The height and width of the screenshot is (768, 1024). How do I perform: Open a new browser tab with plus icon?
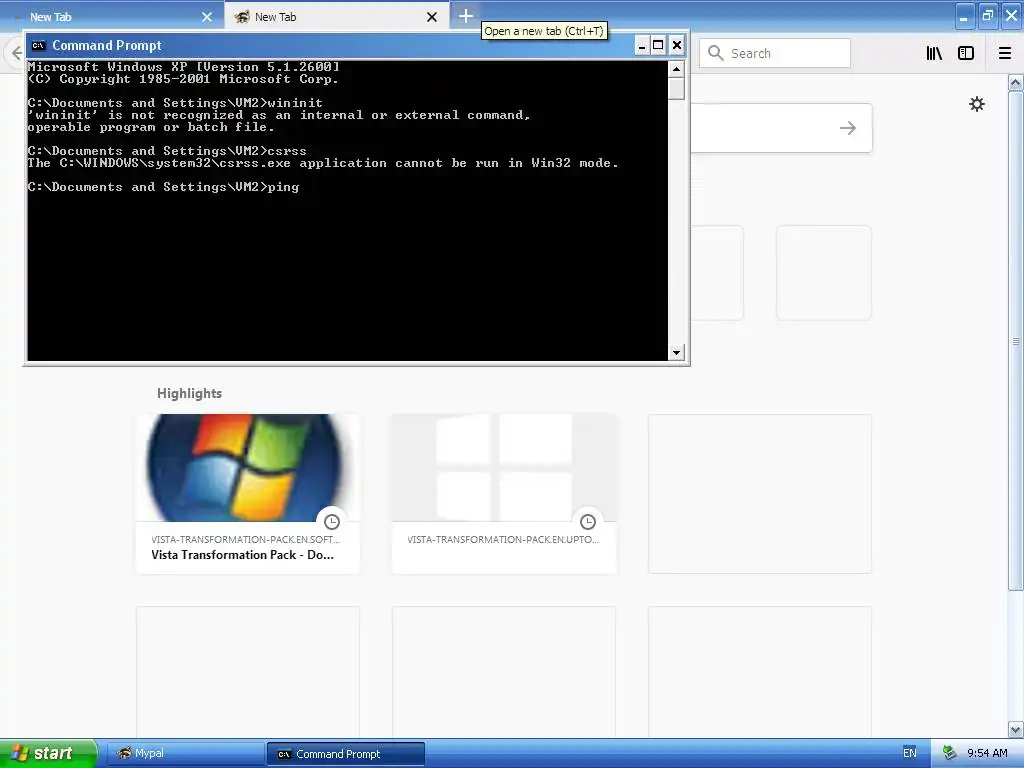pos(466,16)
